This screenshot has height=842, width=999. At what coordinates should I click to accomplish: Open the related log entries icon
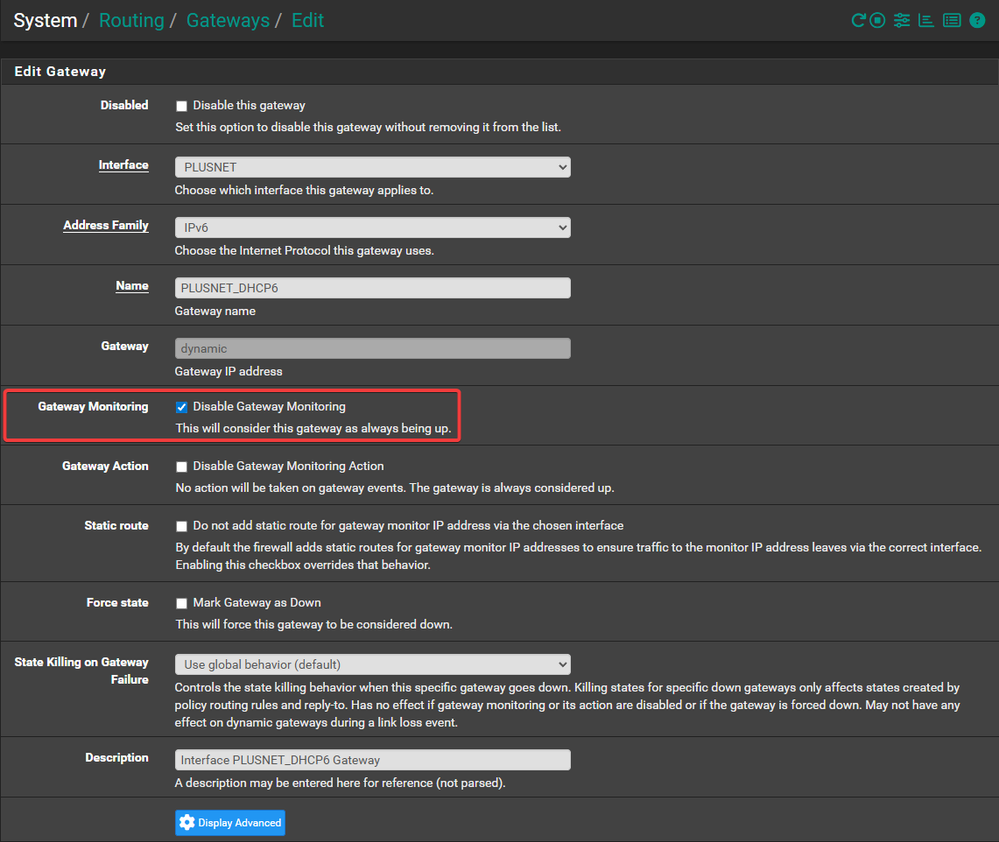(951, 20)
